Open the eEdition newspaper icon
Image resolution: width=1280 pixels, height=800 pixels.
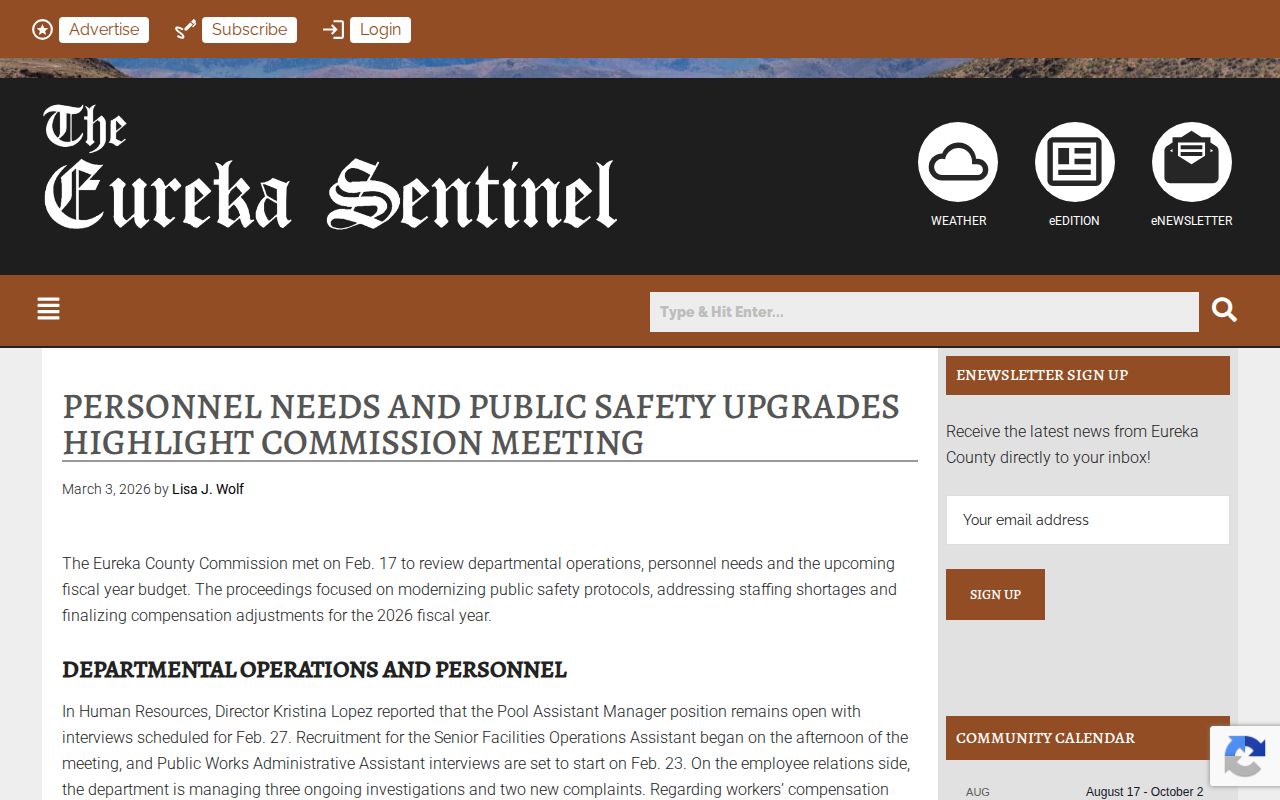coord(1075,162)
